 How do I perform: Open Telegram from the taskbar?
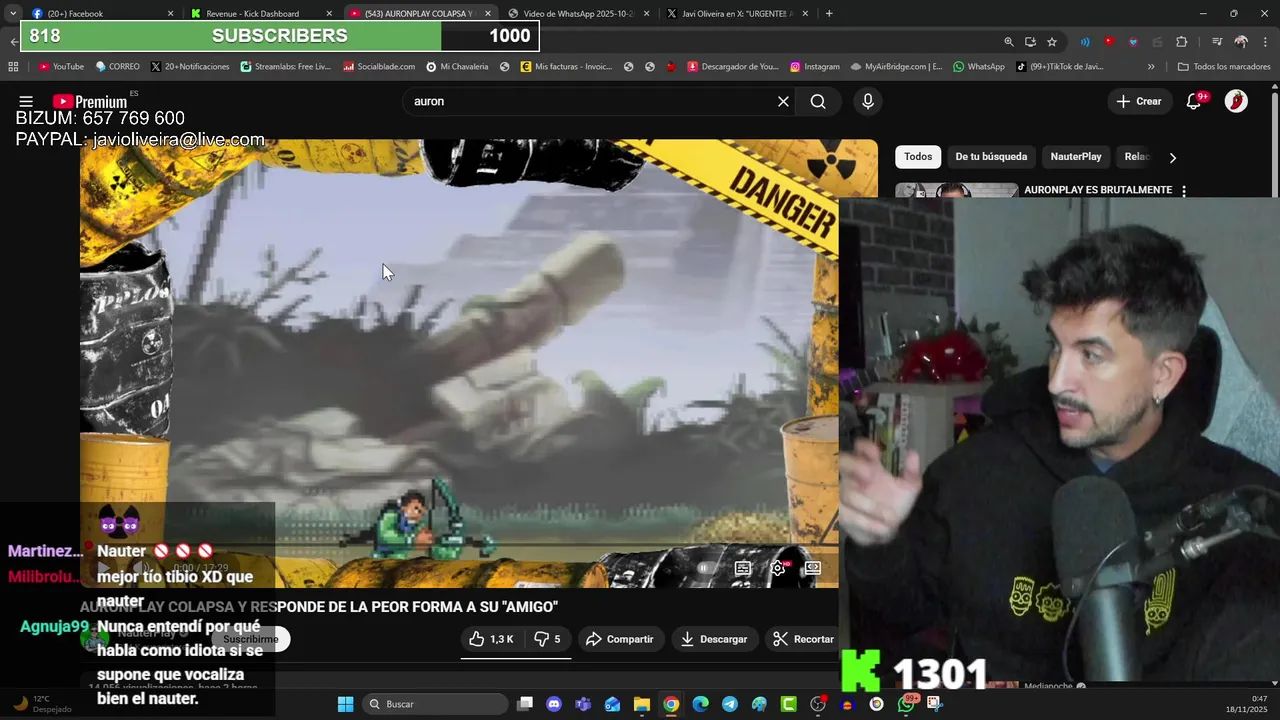730,704
